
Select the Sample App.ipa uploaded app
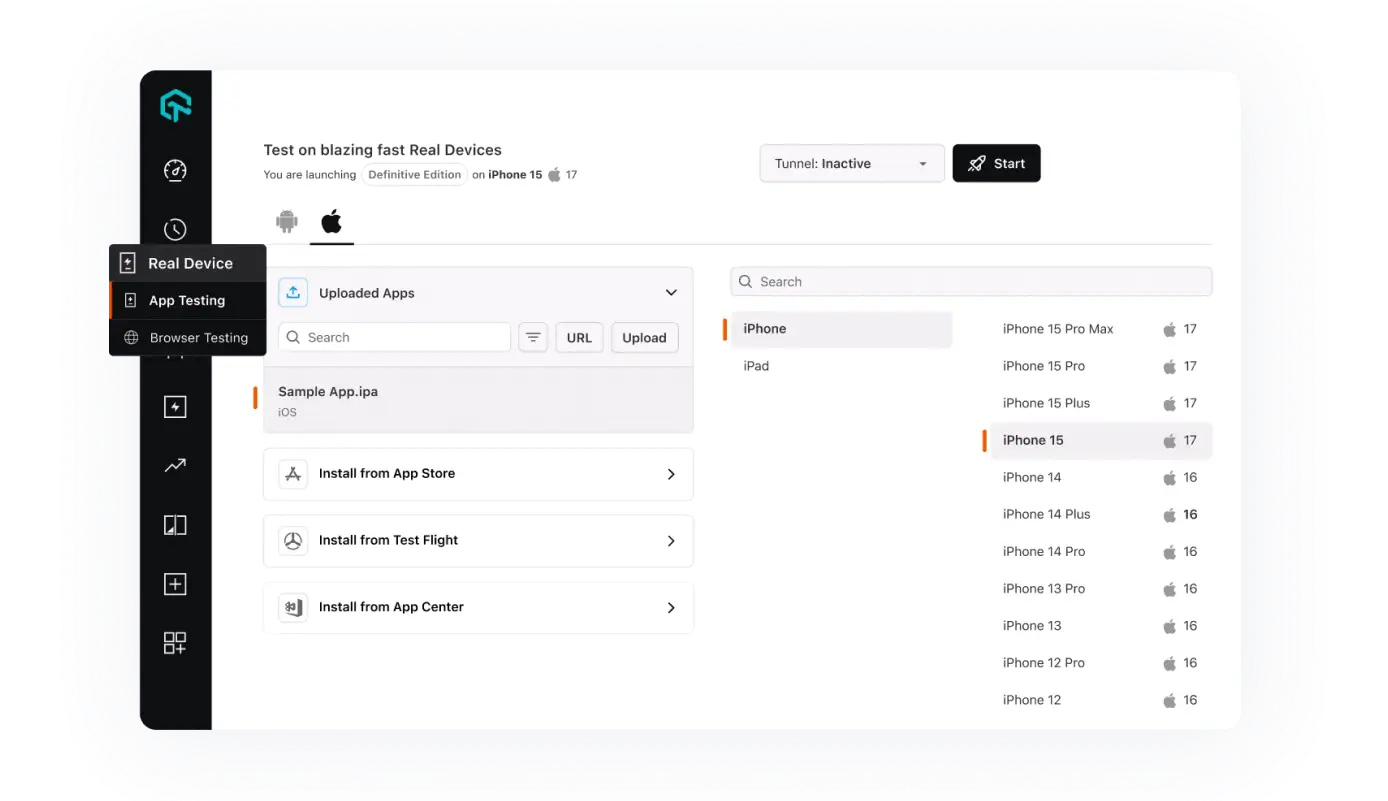point(478,400)
